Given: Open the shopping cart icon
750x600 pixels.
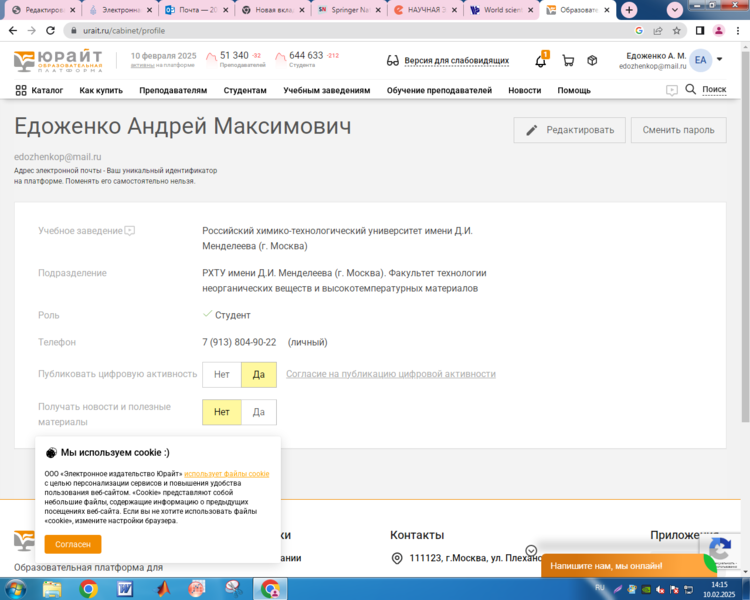Looking at the screenshot, I should pyautogui.click(x=568, y=61).
